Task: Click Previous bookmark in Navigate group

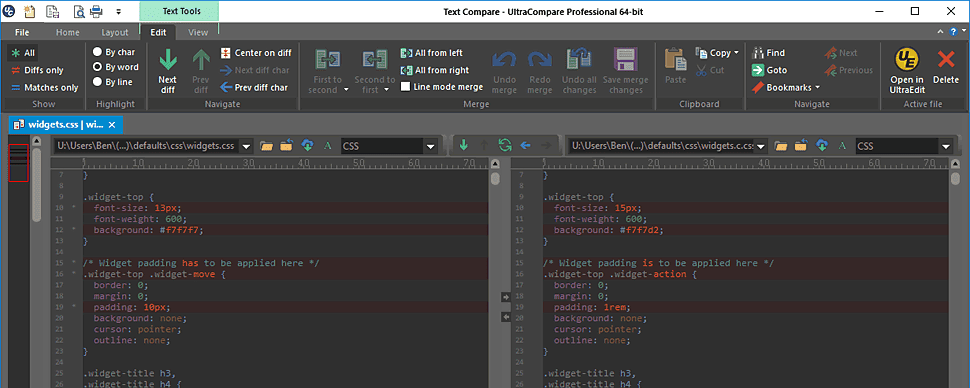Action: (848, 70)
